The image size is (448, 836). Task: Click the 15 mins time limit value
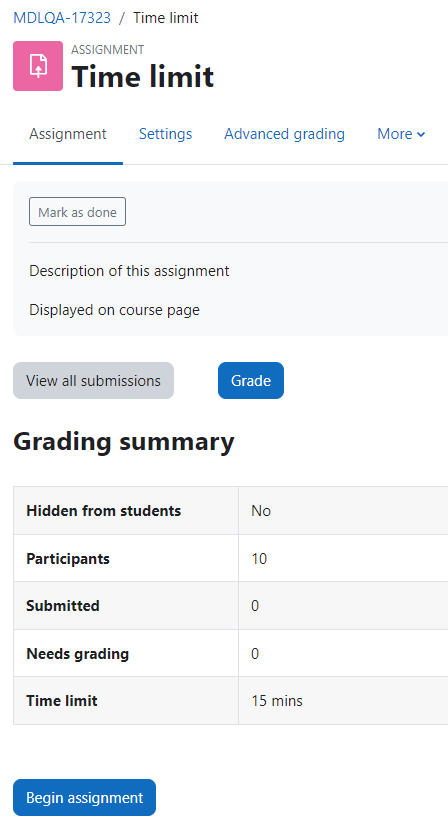277,701
